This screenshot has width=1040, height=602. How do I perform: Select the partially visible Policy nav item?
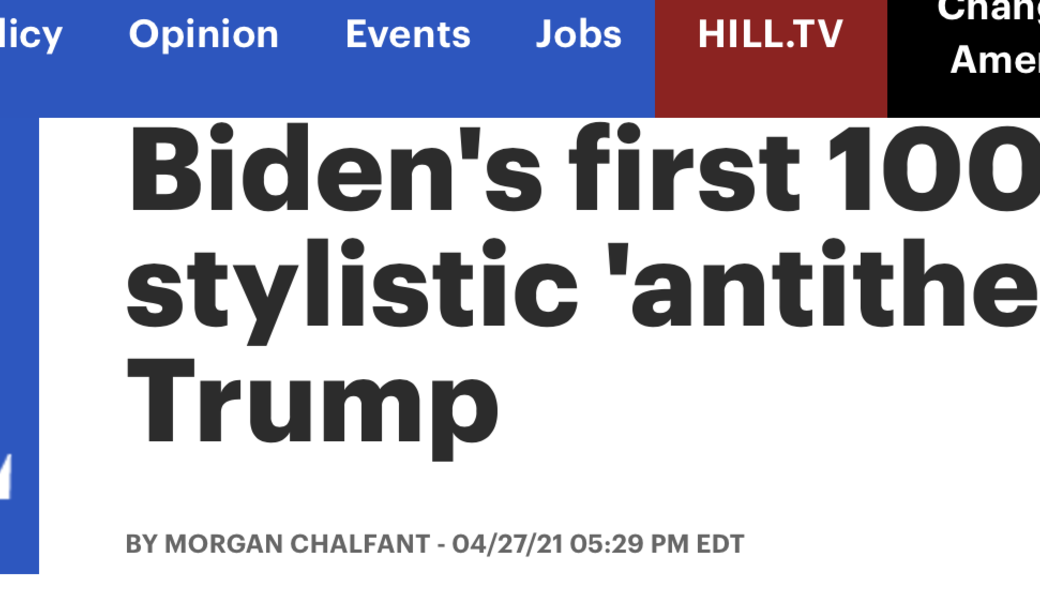[x=30, y=35]
